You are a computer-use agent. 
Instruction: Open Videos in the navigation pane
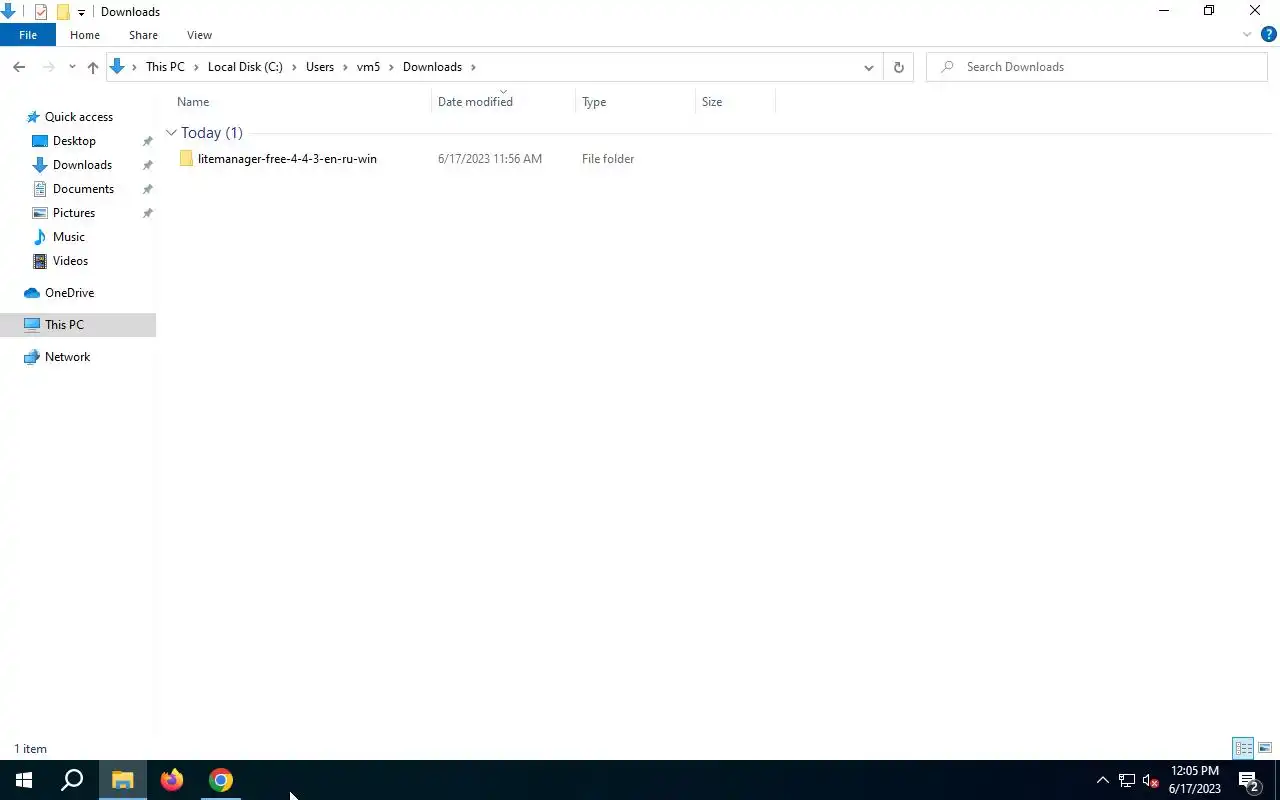(x=70, y=261)
